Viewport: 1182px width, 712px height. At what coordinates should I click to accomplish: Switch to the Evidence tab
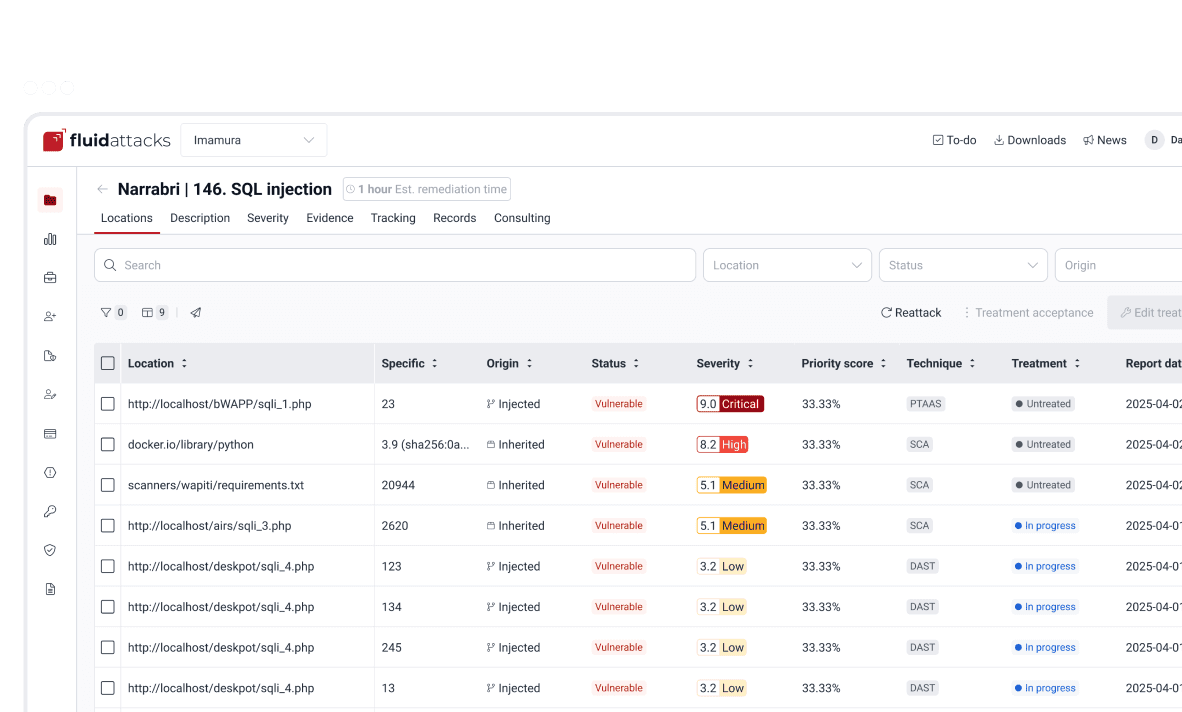[x=329, y=218]
